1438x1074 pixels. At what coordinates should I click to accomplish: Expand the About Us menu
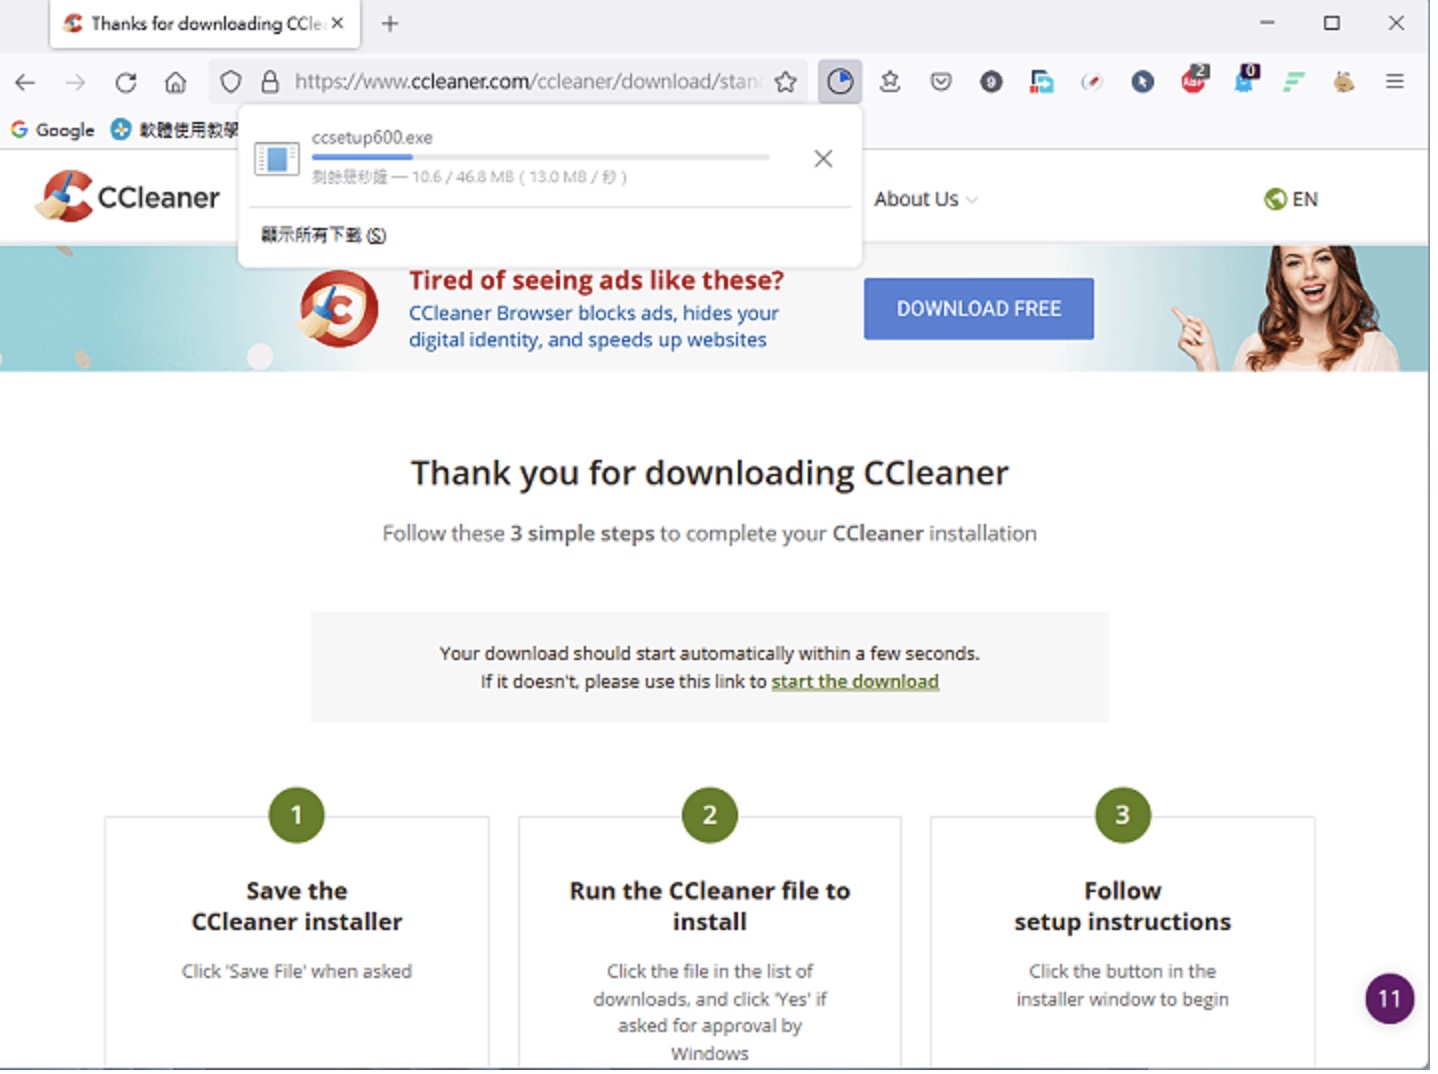coord(926,199)
